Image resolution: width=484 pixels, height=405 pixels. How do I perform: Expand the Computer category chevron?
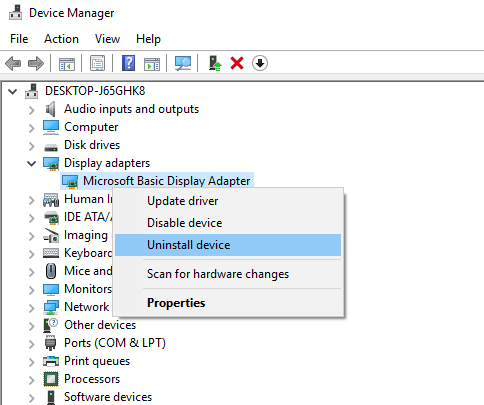coord(31,128)
